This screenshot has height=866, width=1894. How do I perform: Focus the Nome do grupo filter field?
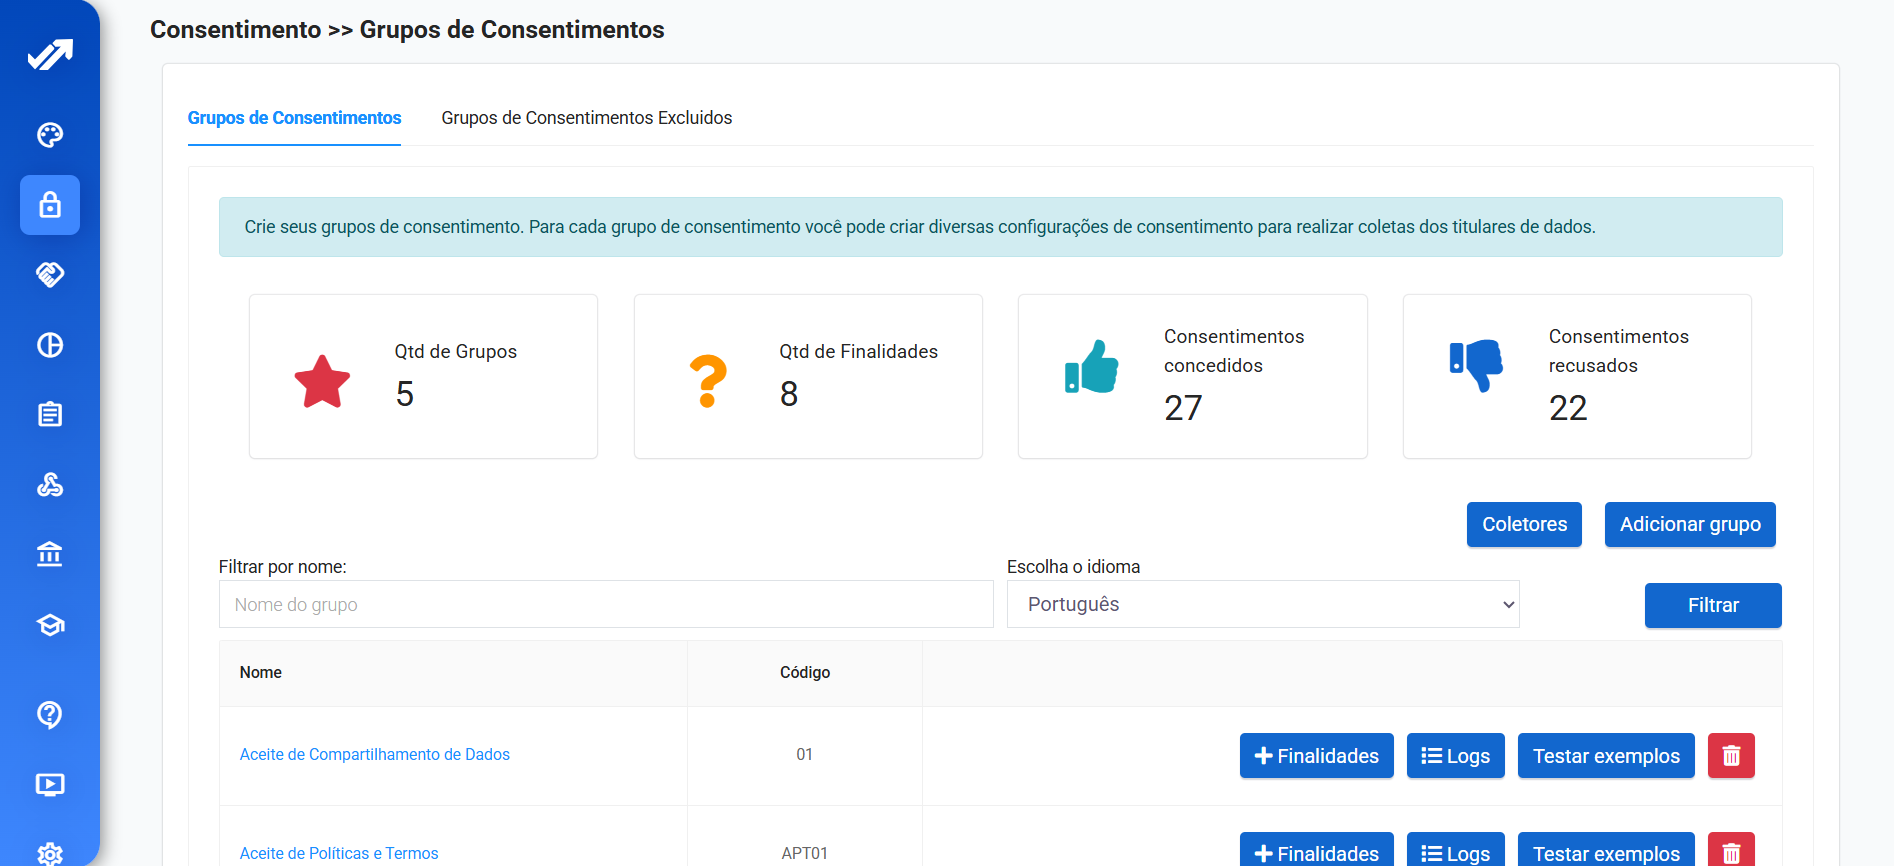tap(605, 605)
